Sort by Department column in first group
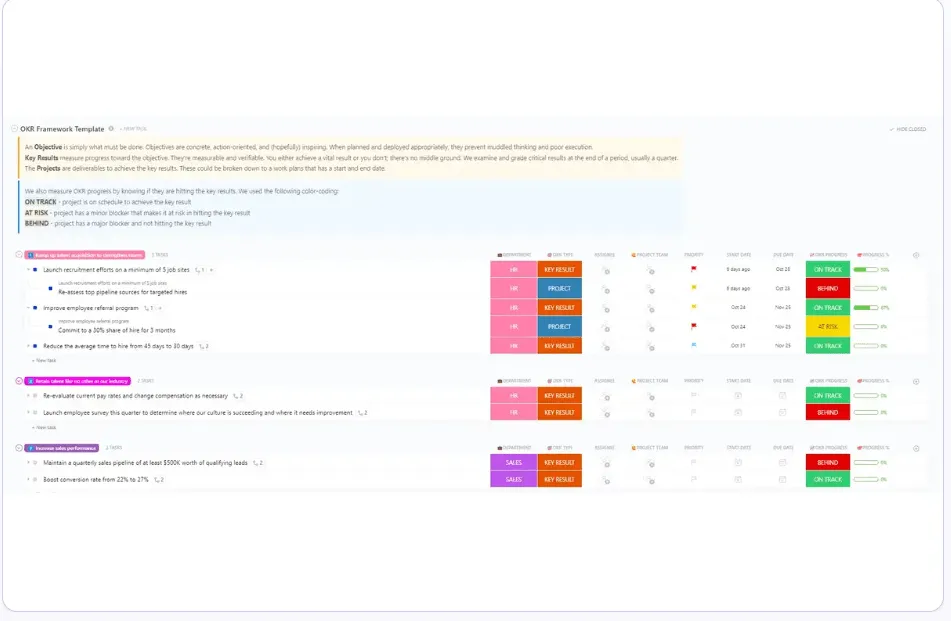 point(514,255)
